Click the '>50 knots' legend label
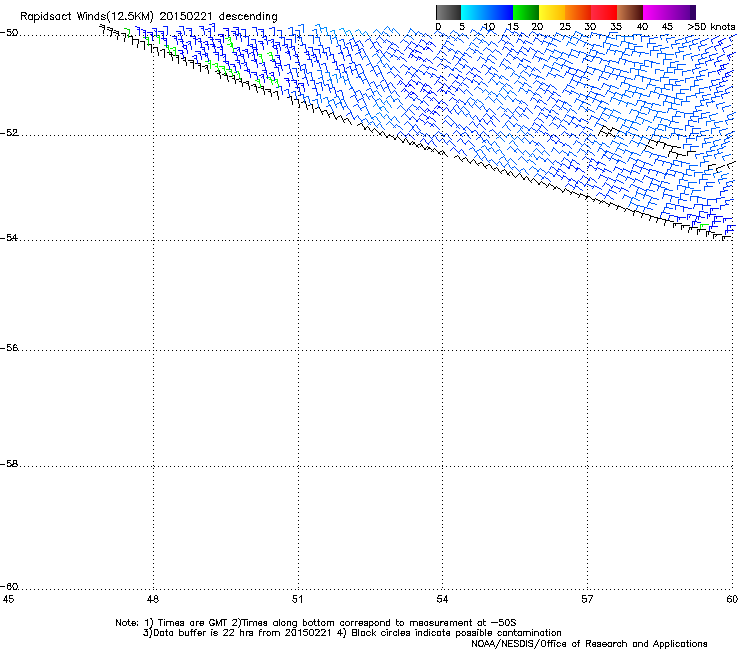This screenshot has height=650, width=740. [x=711, y=27]
